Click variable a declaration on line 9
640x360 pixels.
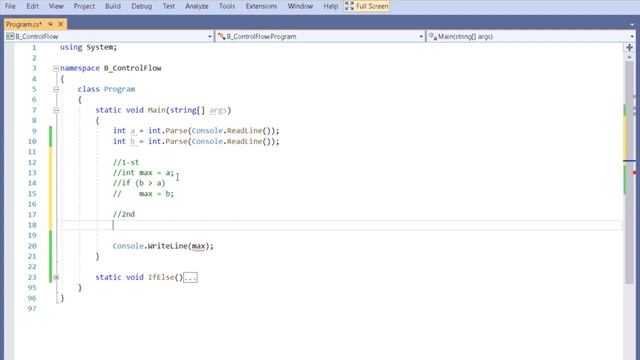(133, 131)
